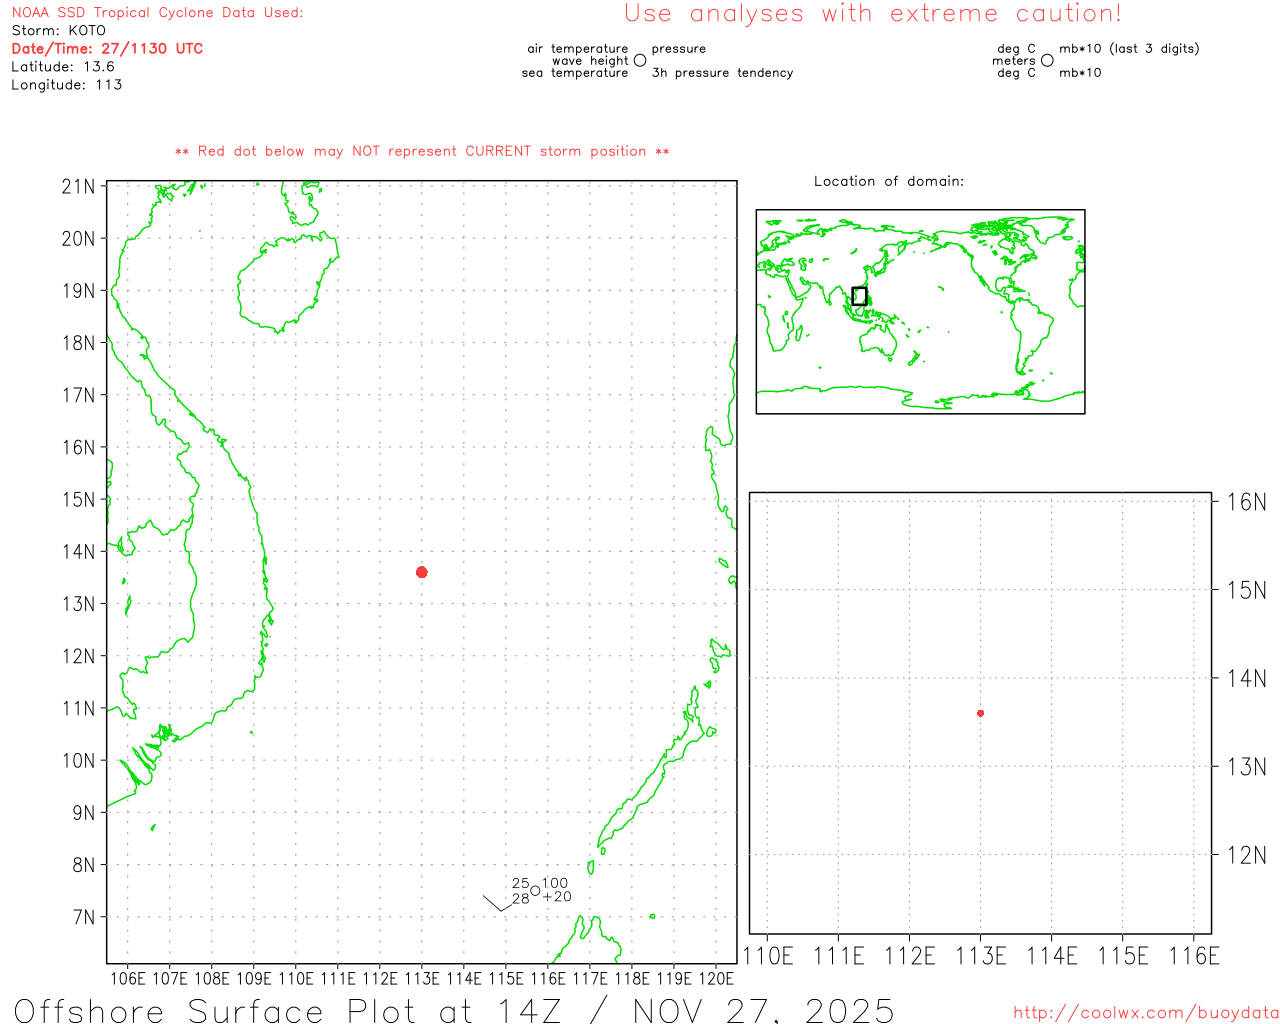Click the red dot position warning text
1280x1024 pixels.
pos(422,151)
